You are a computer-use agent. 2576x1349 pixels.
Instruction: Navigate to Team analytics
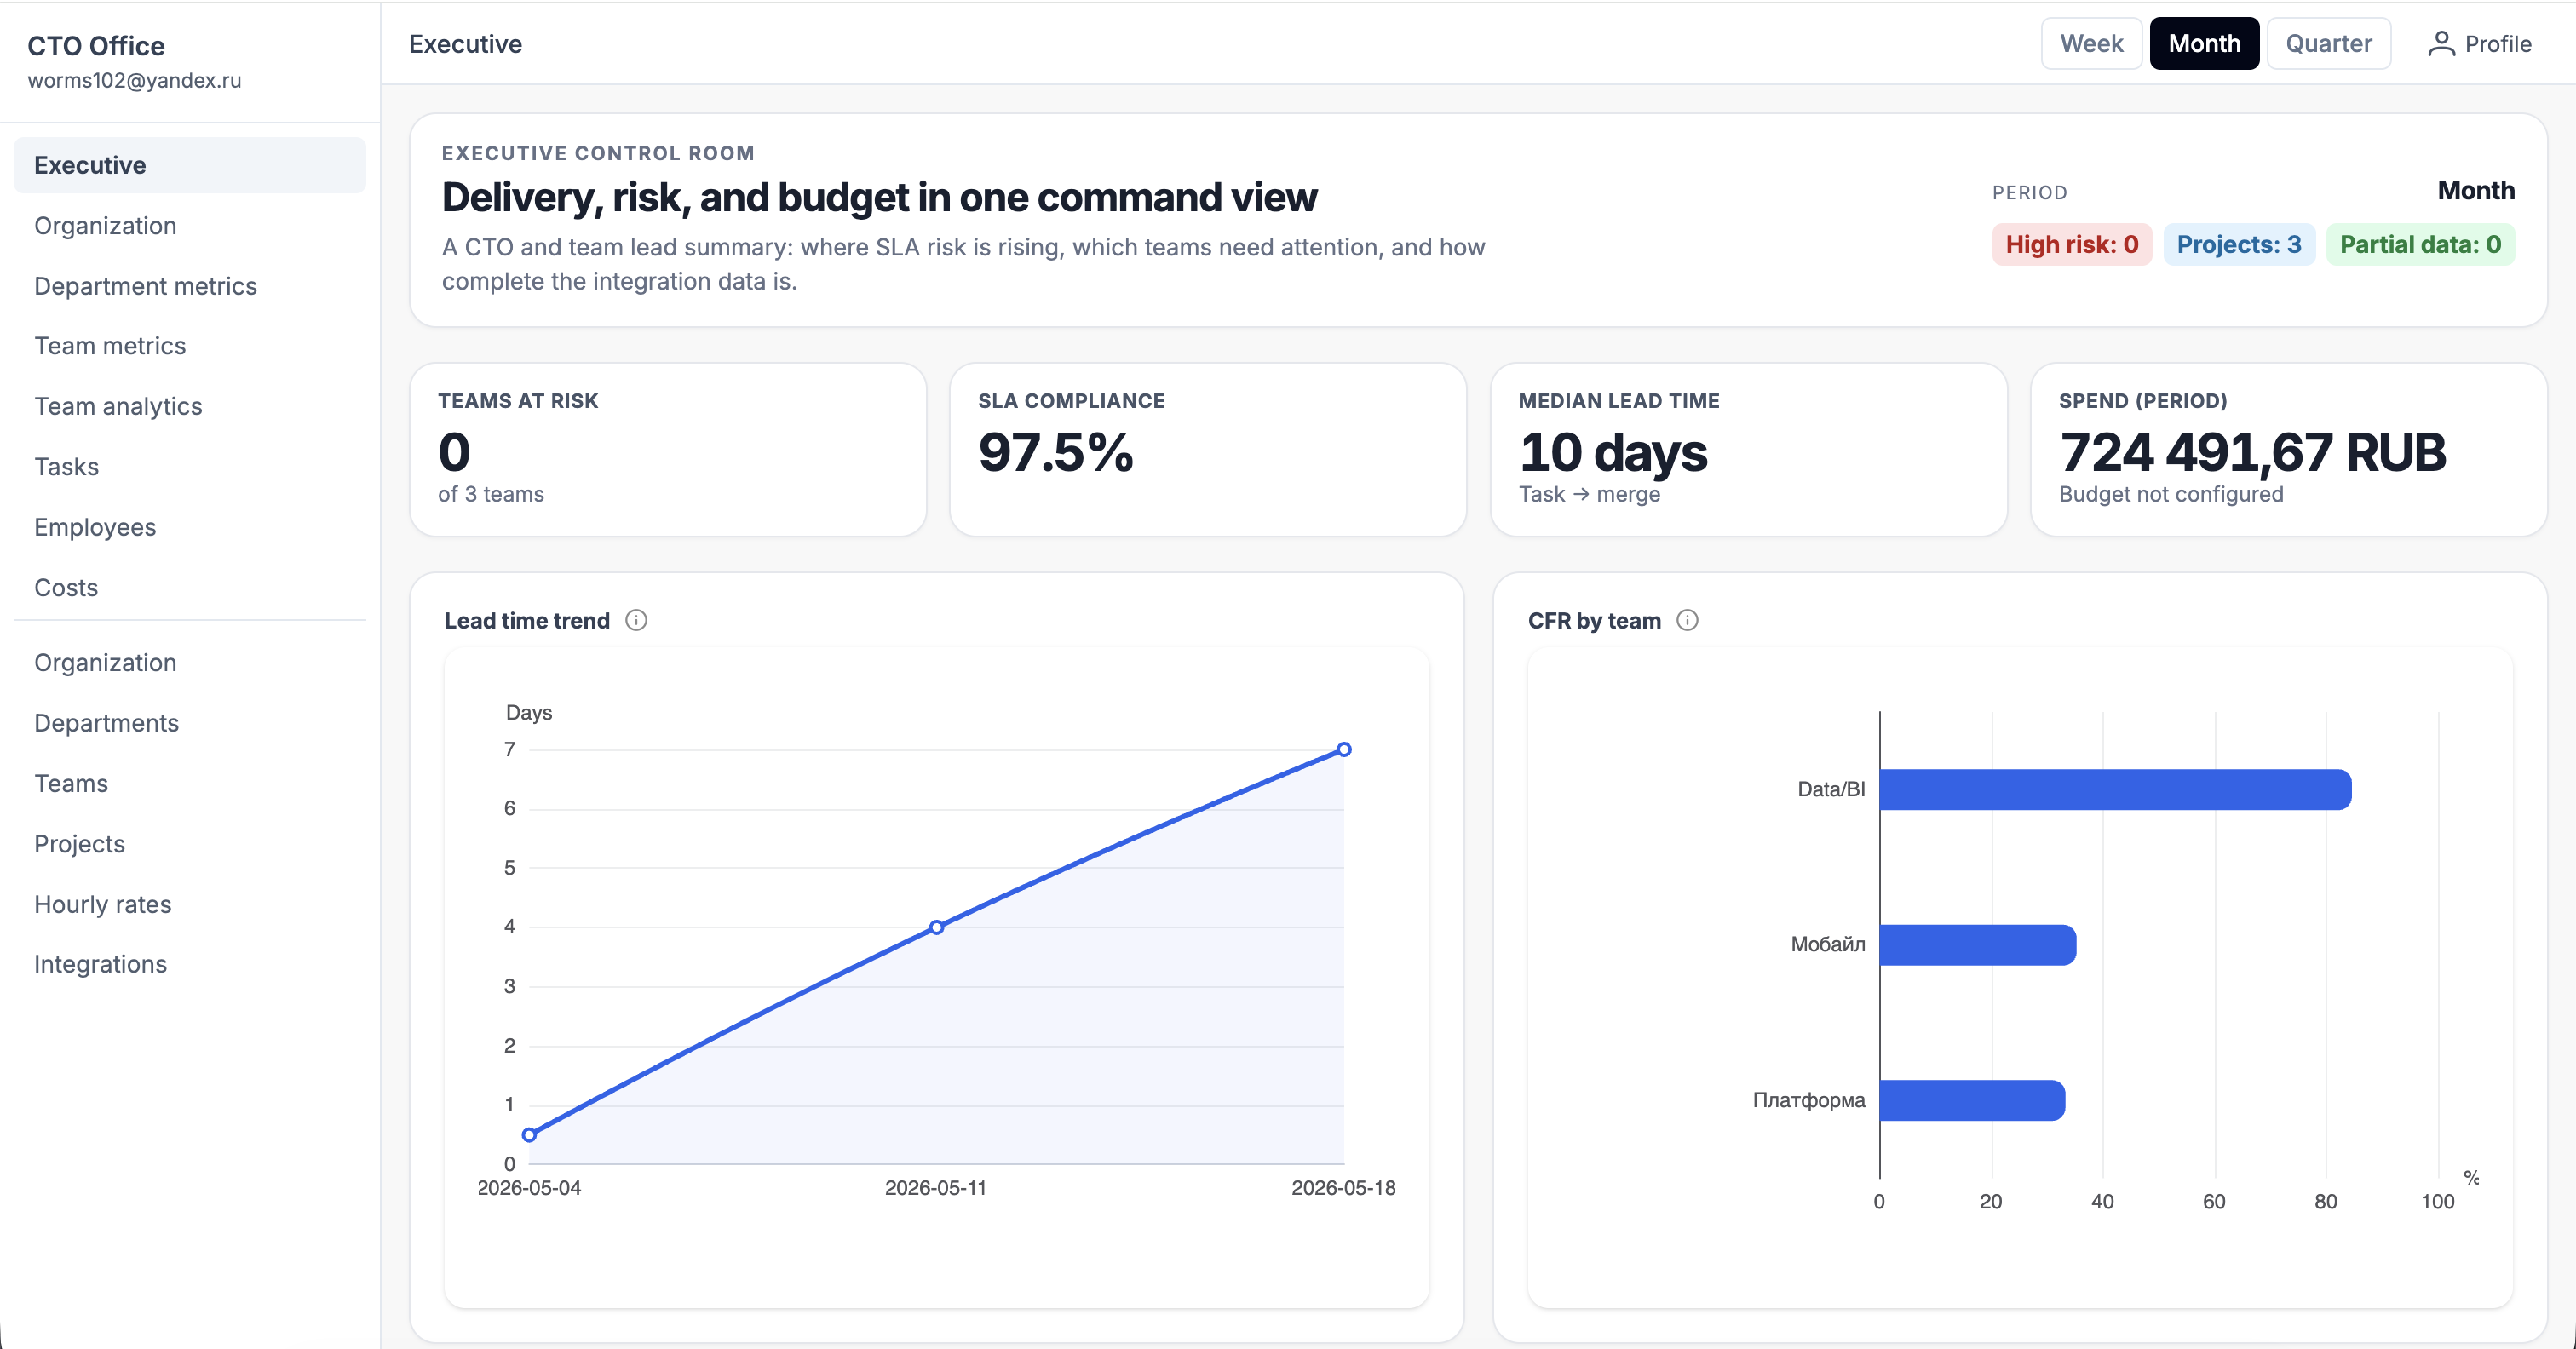click(x=190, y=406)
